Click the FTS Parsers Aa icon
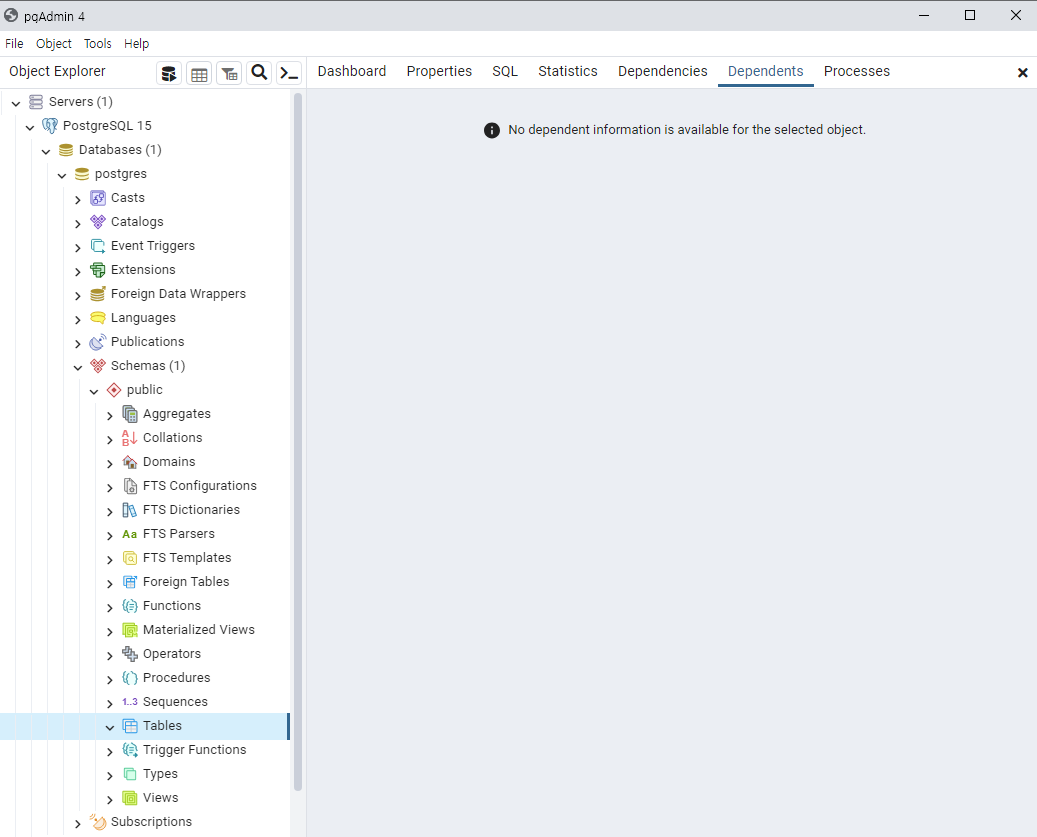This screenshot has width=1037, height=837. pyautogui.click(x=130, y=534)
